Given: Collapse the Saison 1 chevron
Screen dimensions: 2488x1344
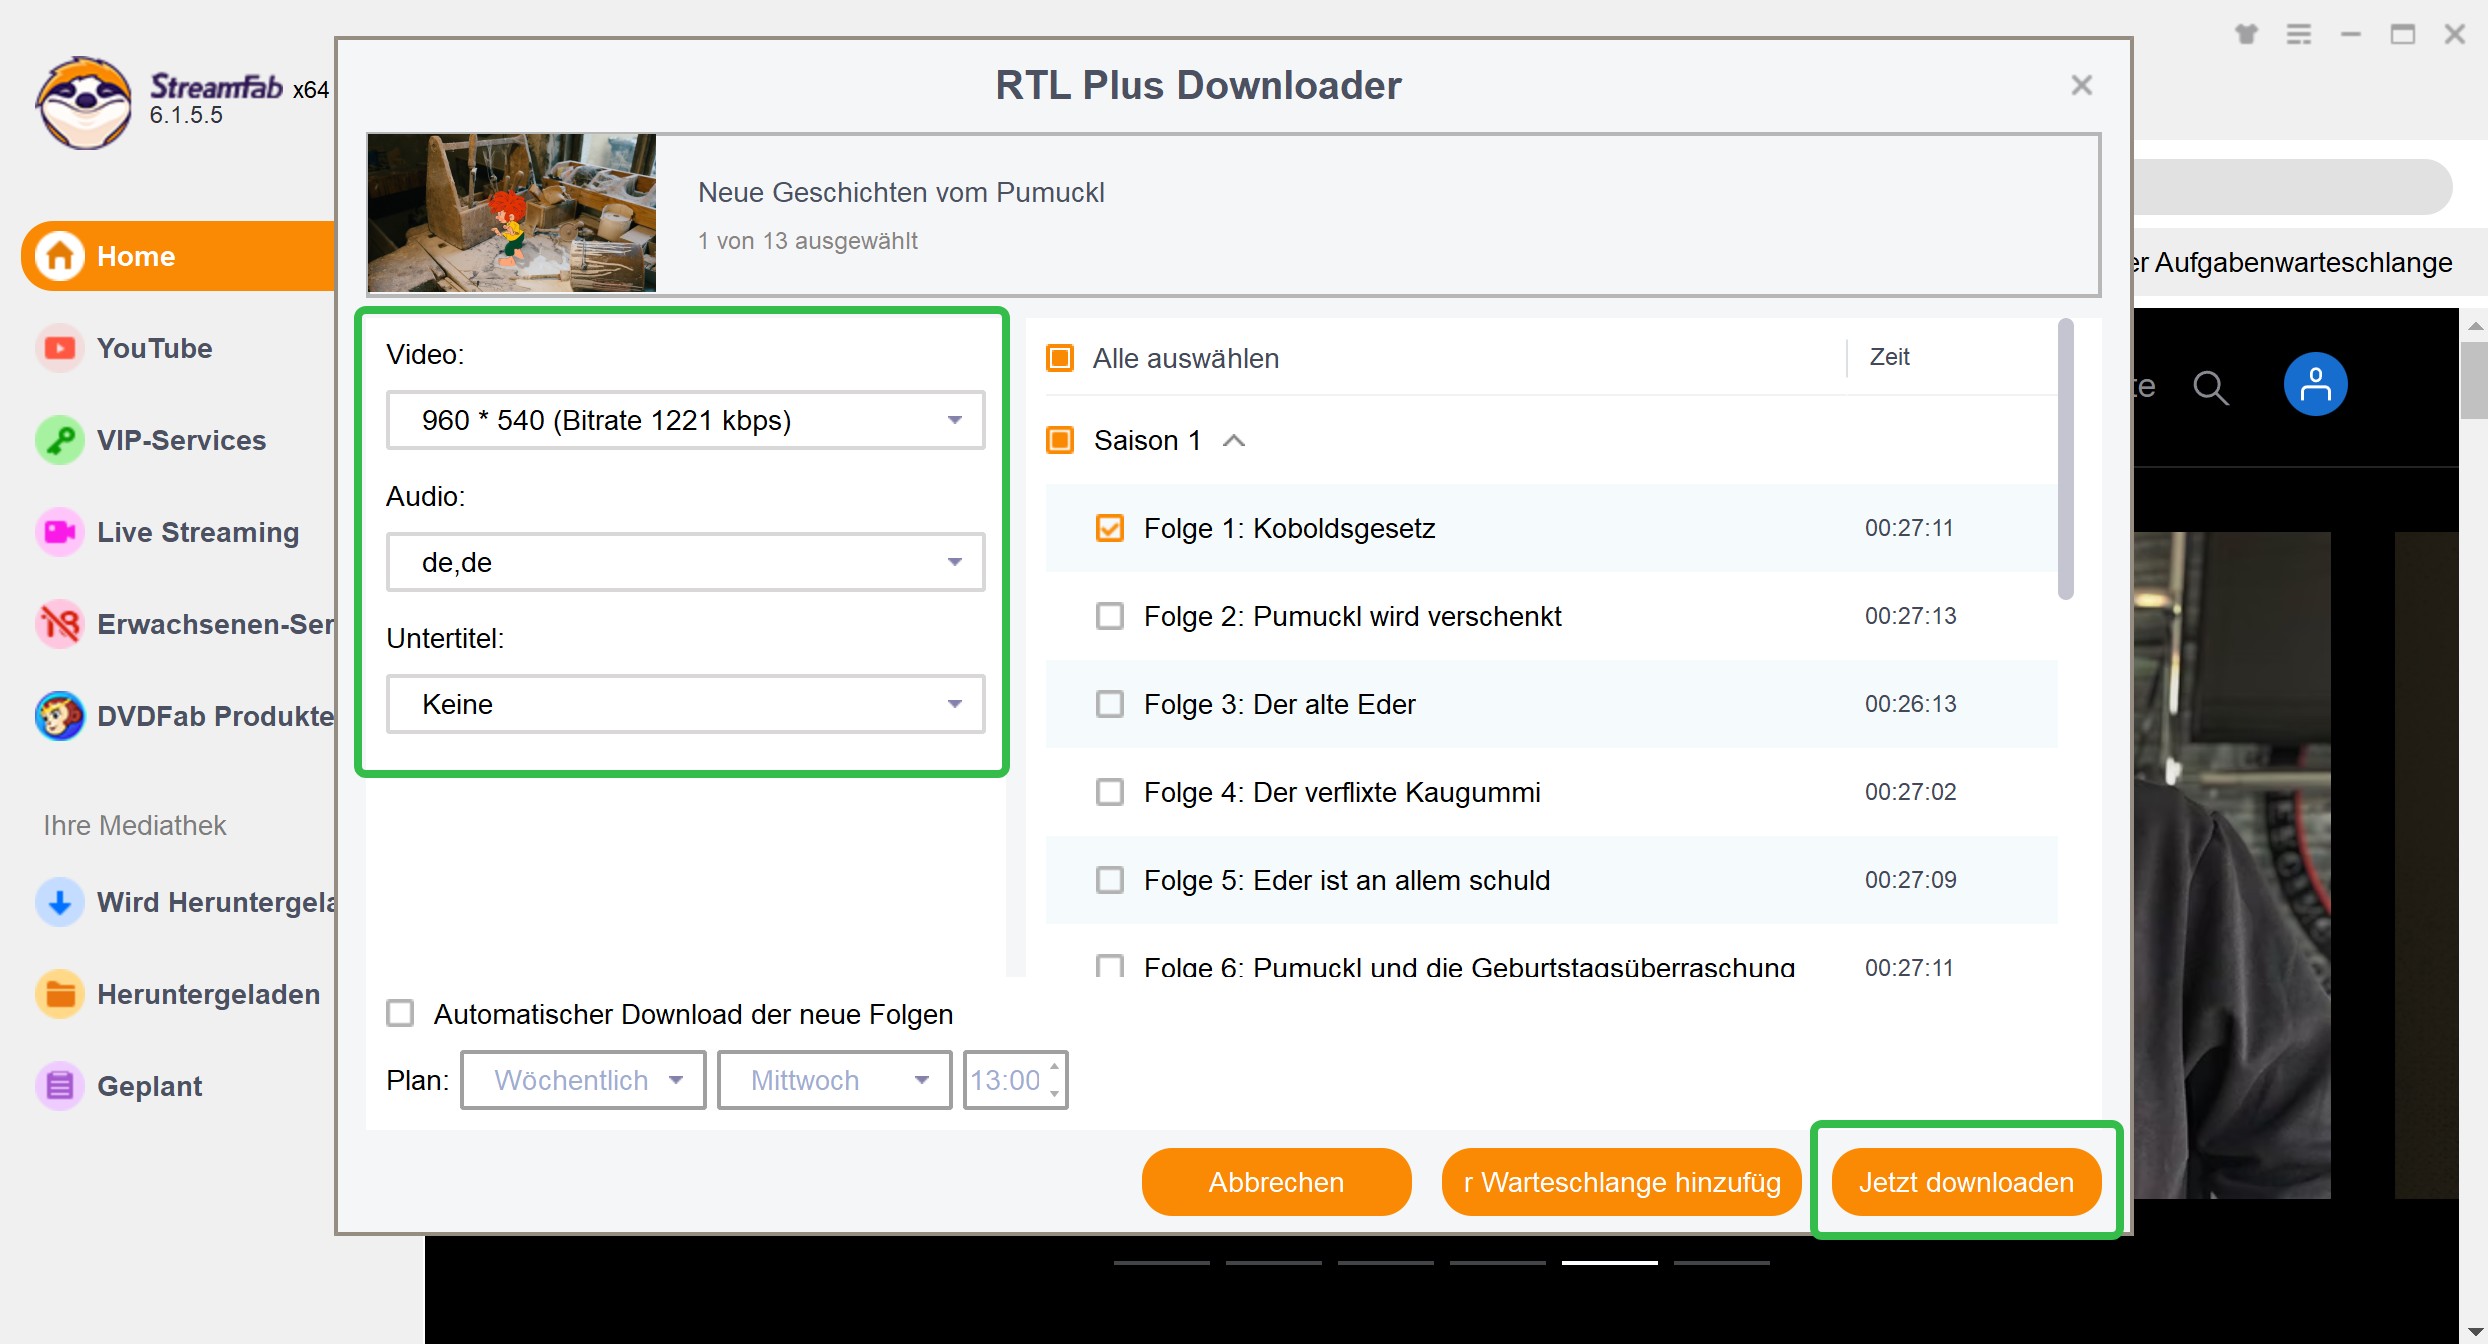Looking at the screenshot, I should 1234,440.
